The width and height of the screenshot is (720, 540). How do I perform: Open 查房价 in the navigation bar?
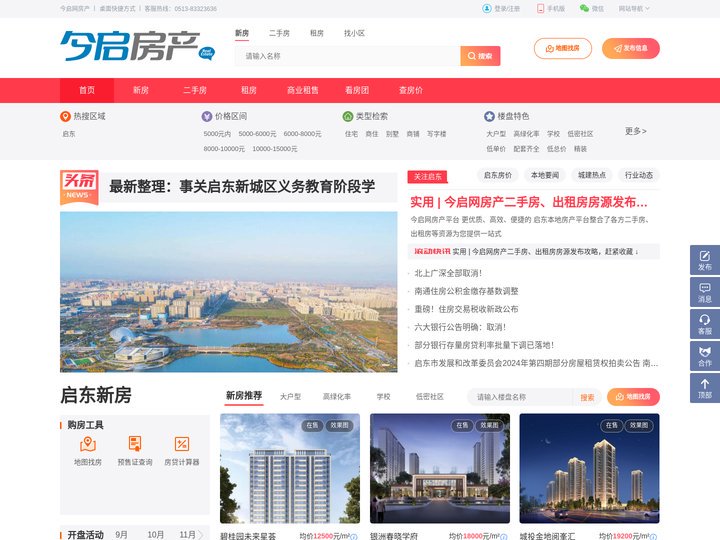pyautogui.click(x=411, y=90)
